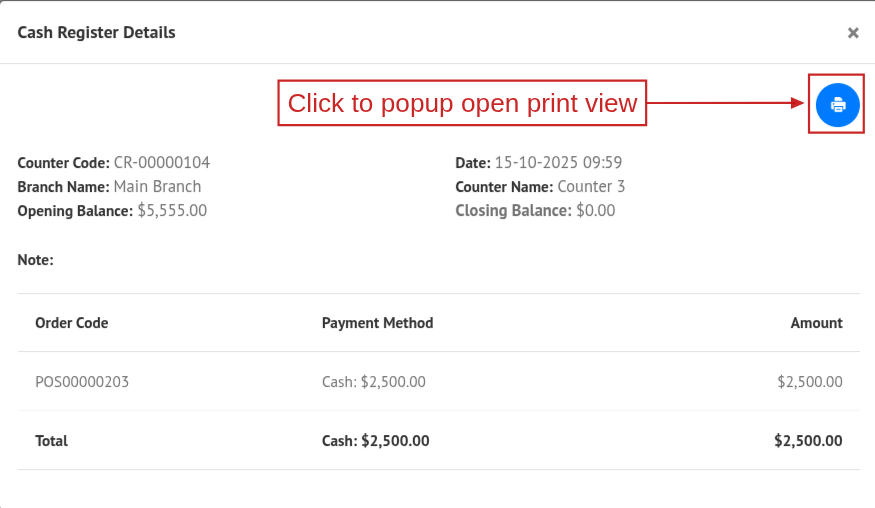
Task: Click the $0.00 closing balance value
Action: point(596,210)
